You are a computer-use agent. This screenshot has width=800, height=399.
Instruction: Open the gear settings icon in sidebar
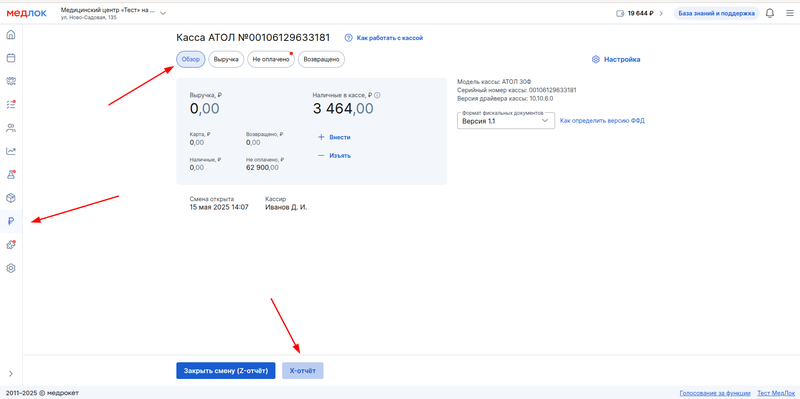click(11, 268)
